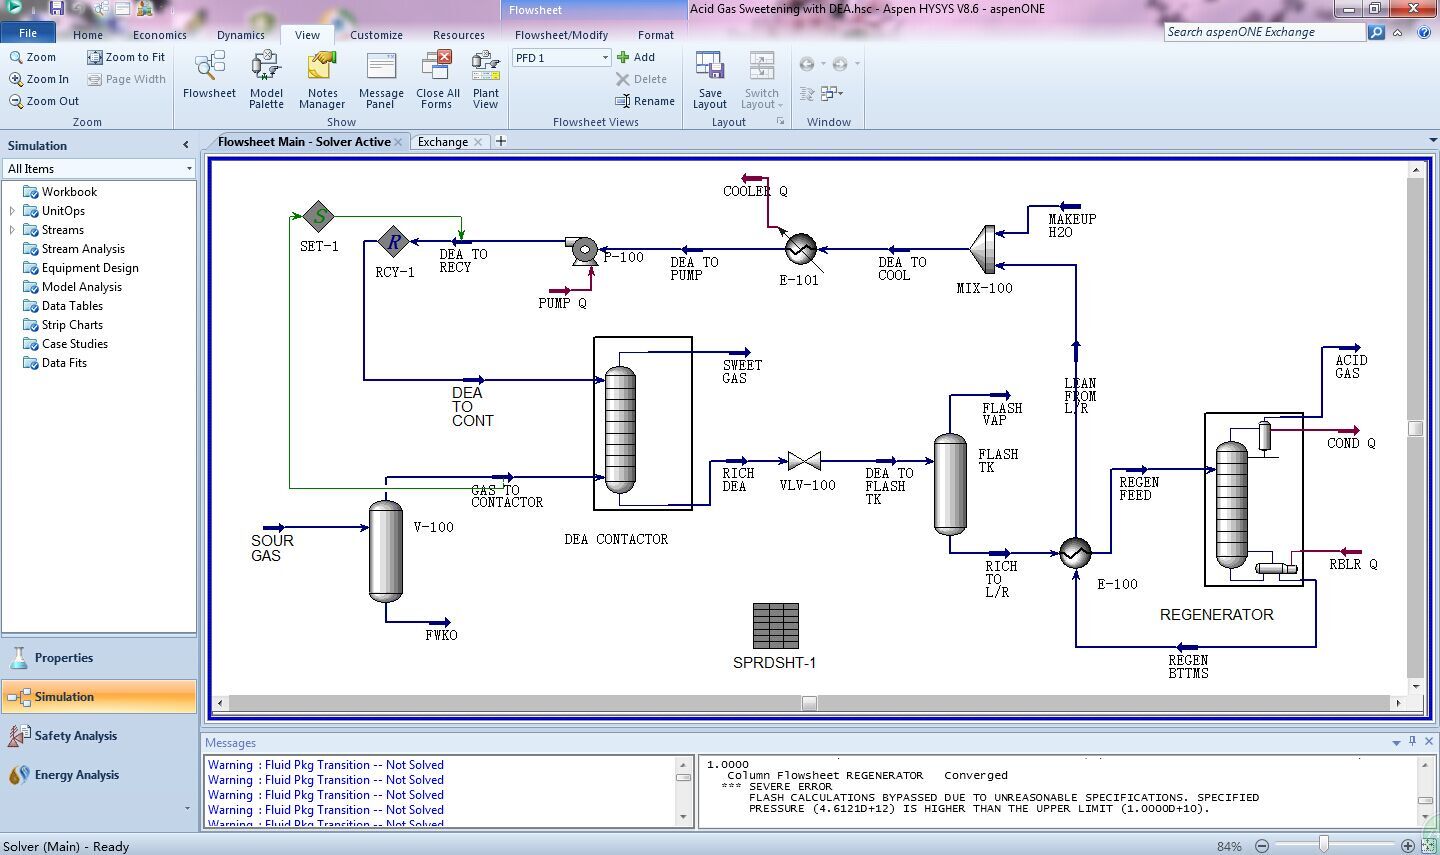Switch to the Customize ribbon tab
This screenshot has height=855, width=1440.
pyautogui.click(x=377, y=35)
